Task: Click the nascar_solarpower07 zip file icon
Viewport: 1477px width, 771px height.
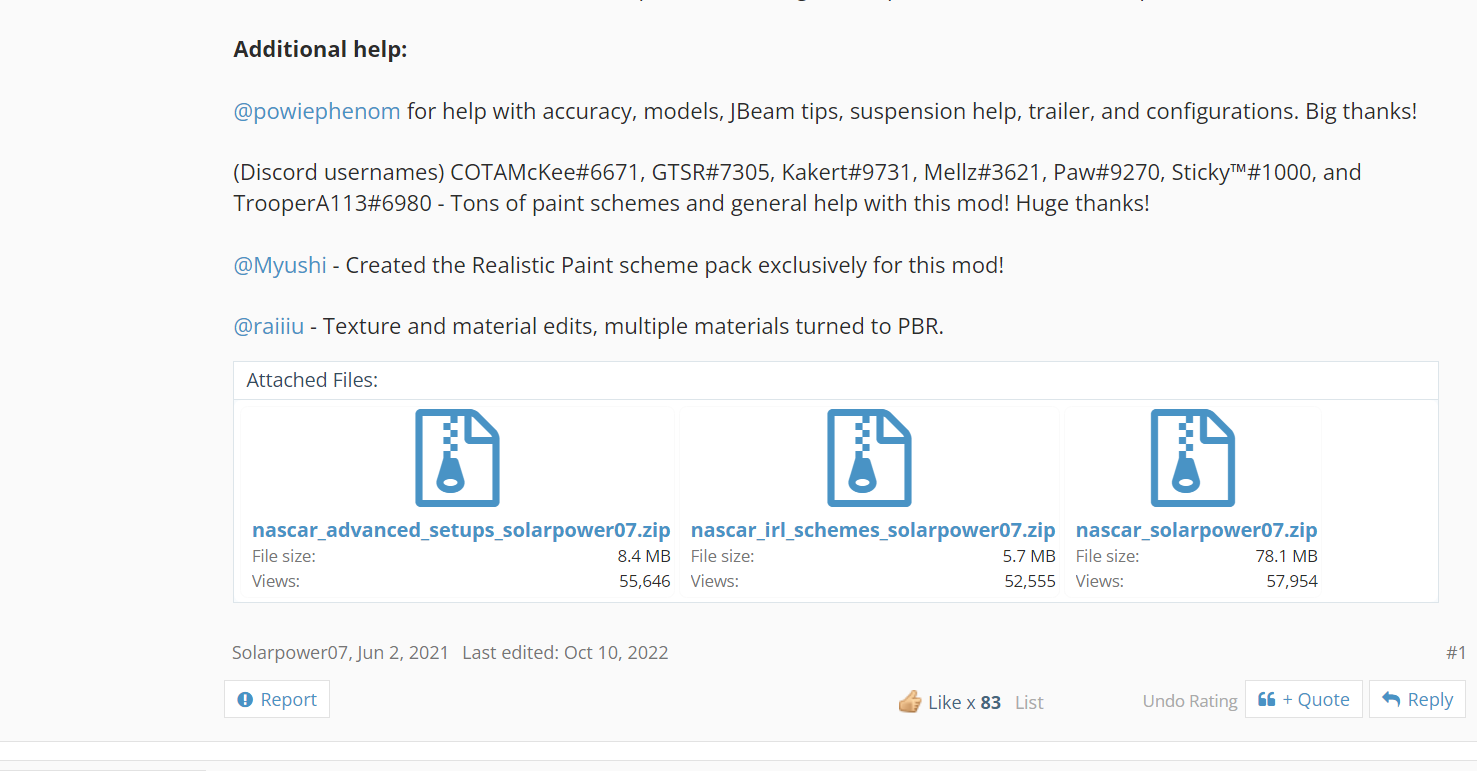Action: click(1193, 457)
